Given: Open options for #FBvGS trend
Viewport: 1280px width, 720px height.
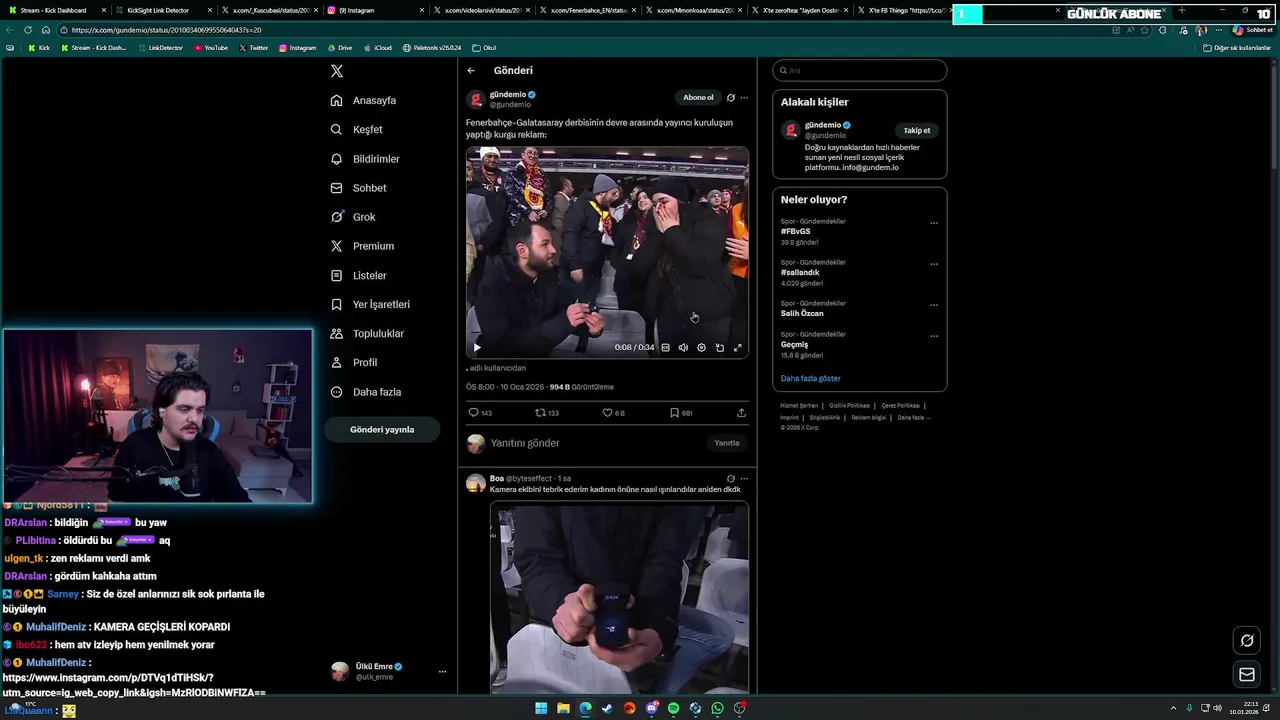Looking at the screenshot, I should pos(934,223).
